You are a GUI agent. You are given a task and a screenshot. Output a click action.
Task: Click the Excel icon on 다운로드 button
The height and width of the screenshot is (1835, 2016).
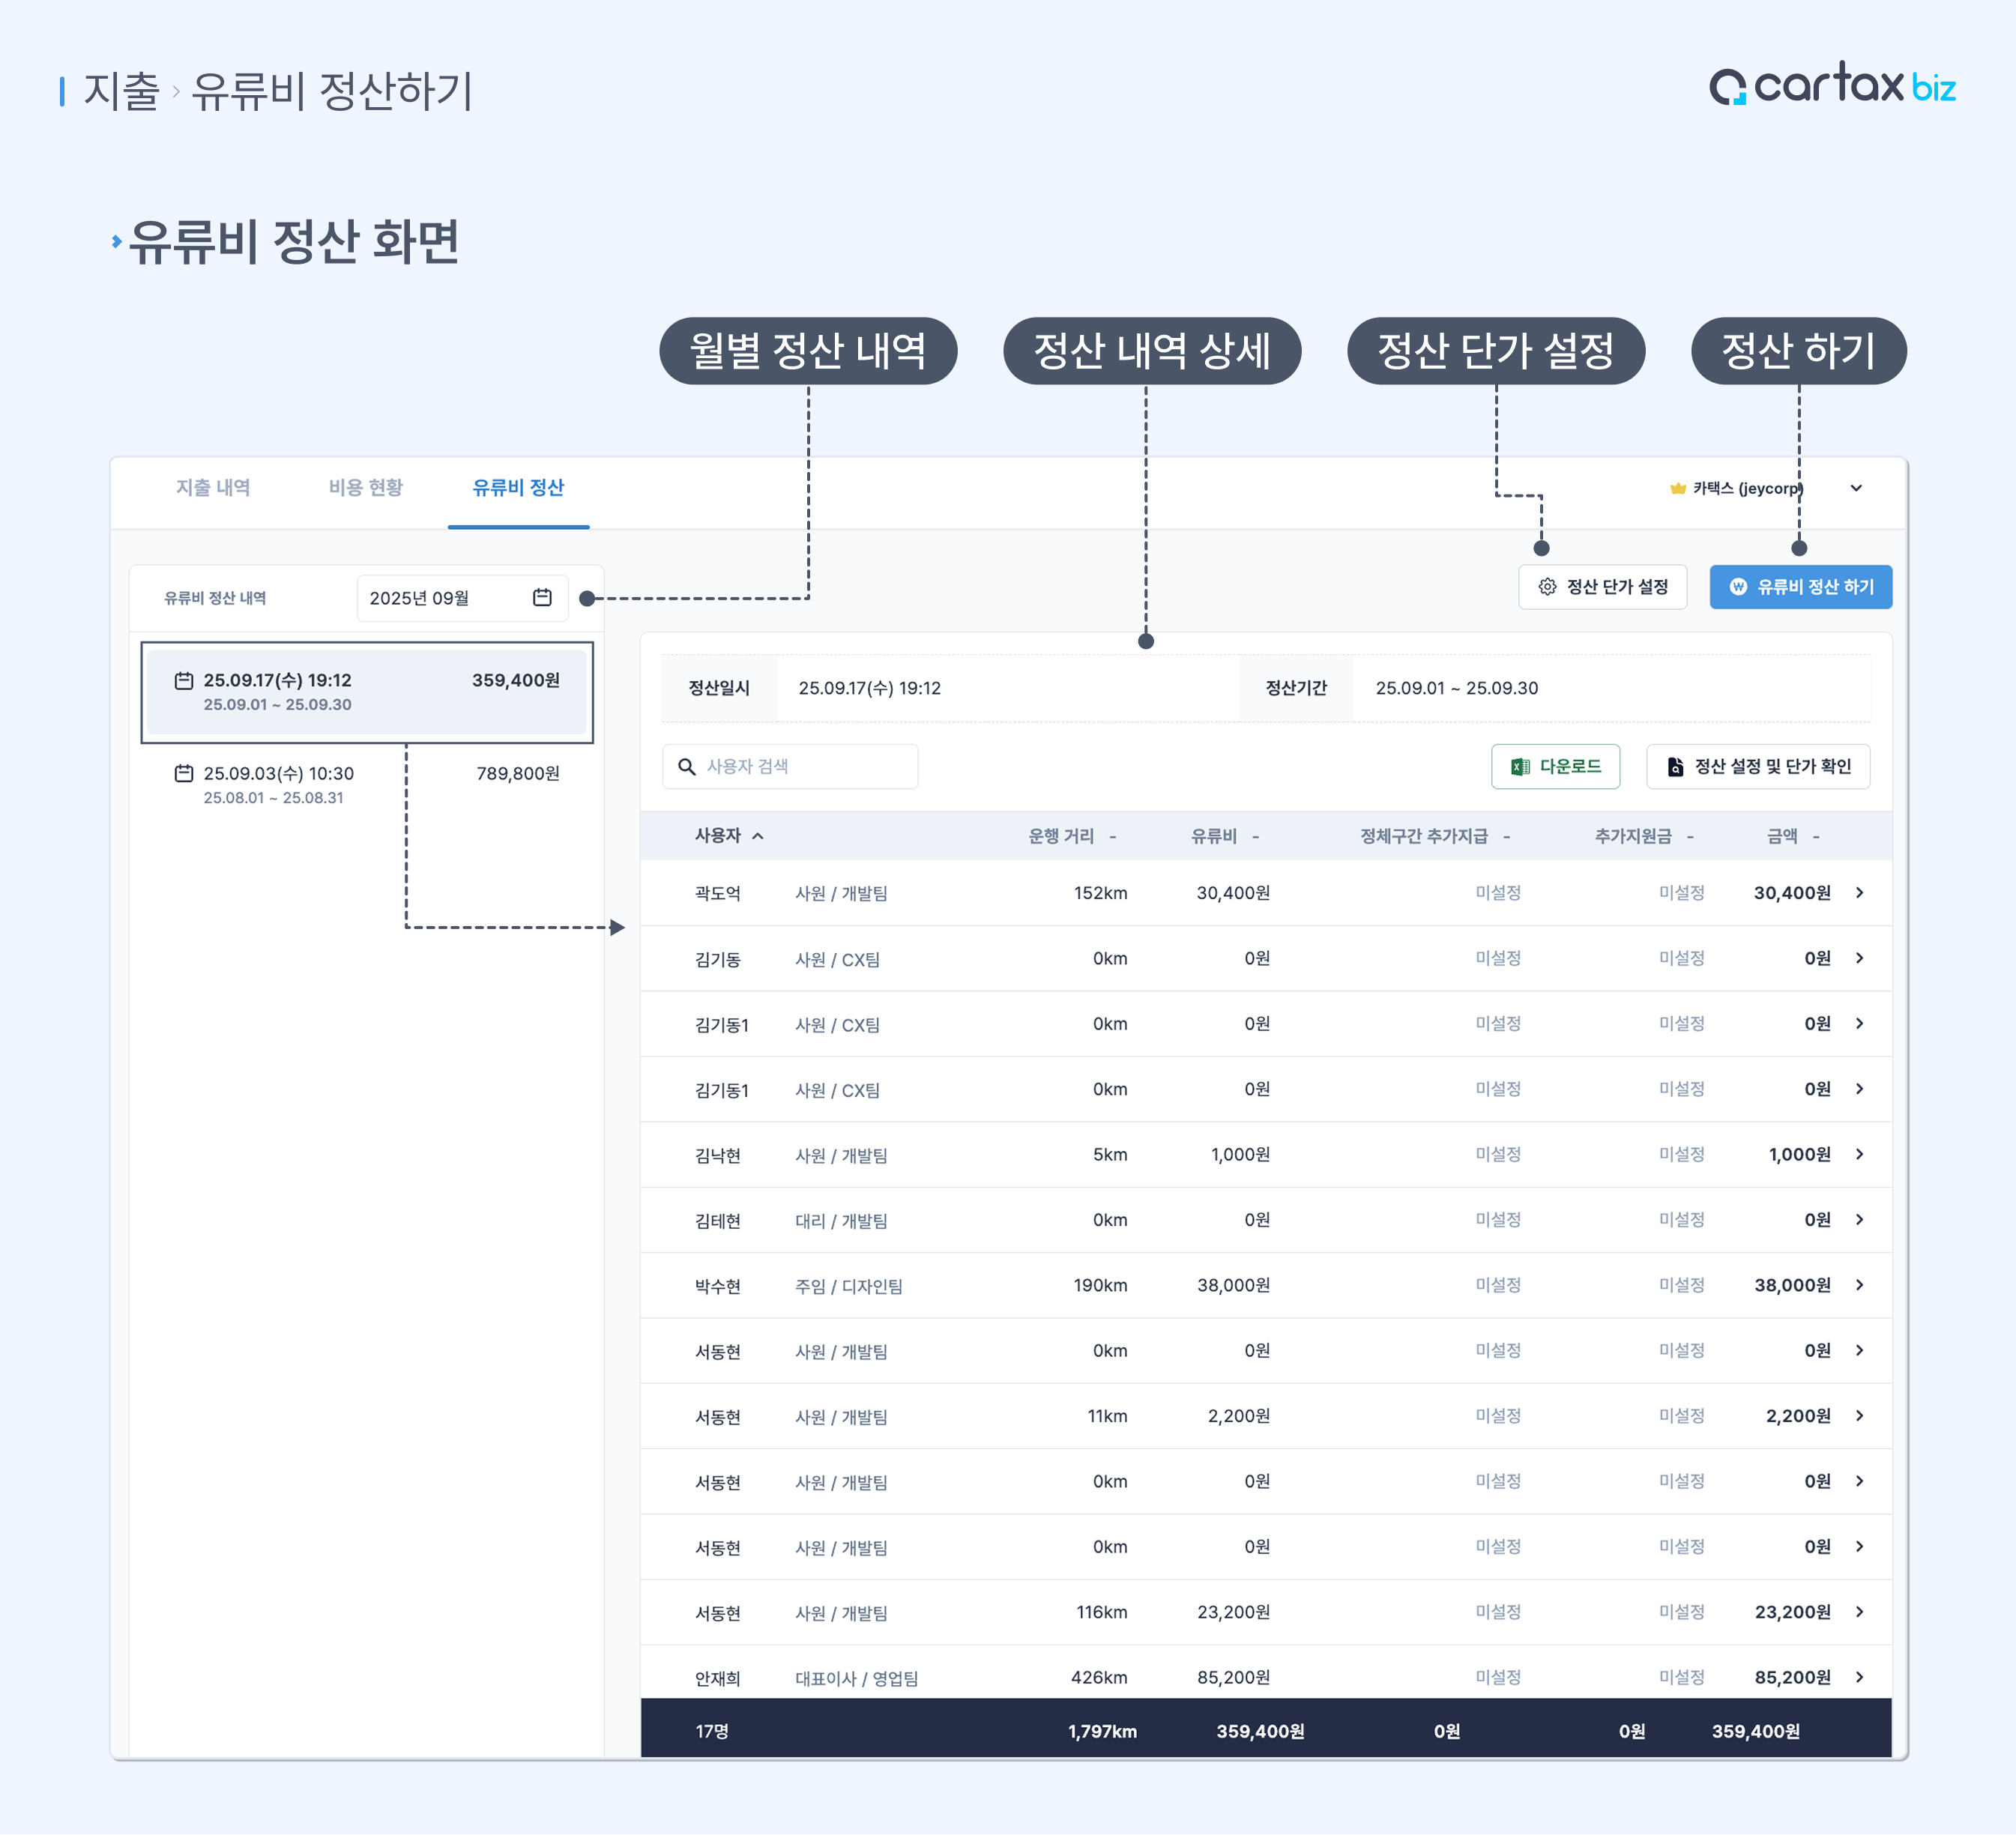point(1520,767)
